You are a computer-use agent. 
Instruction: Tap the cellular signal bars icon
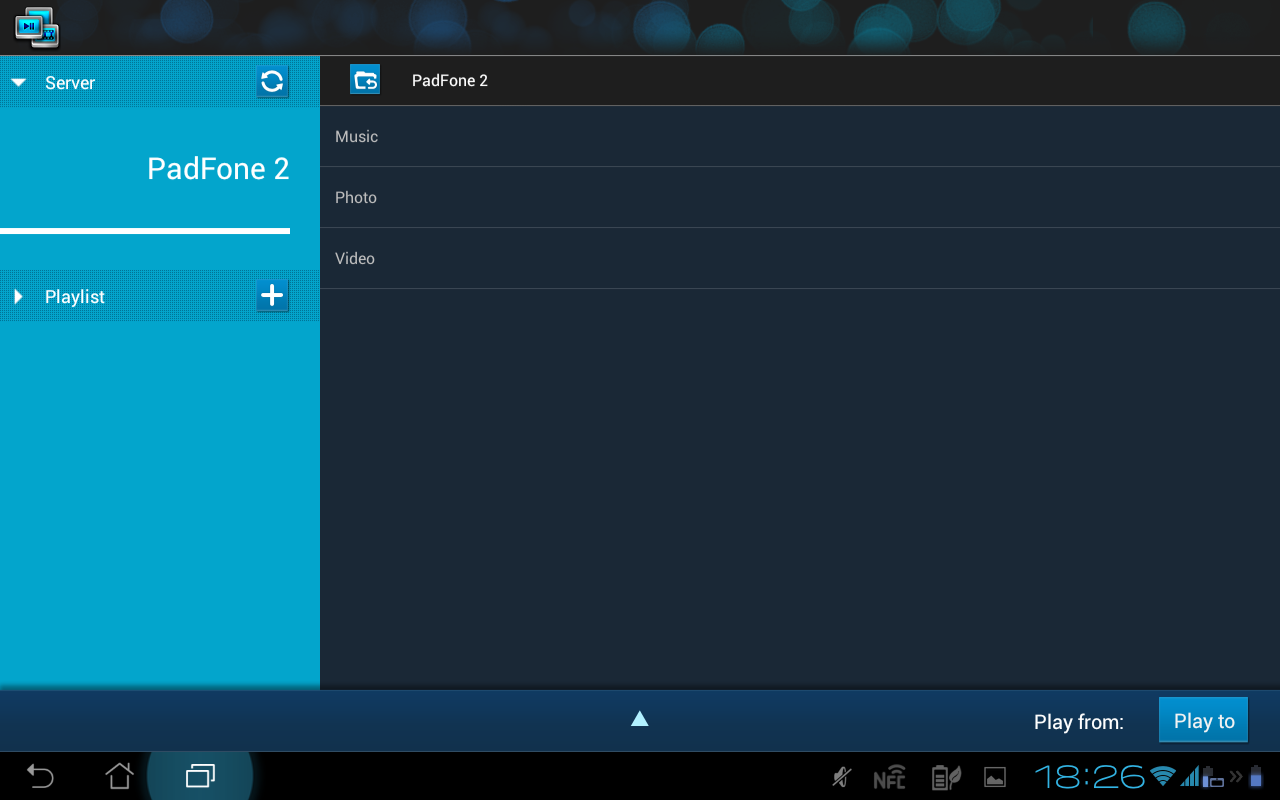1190,776
